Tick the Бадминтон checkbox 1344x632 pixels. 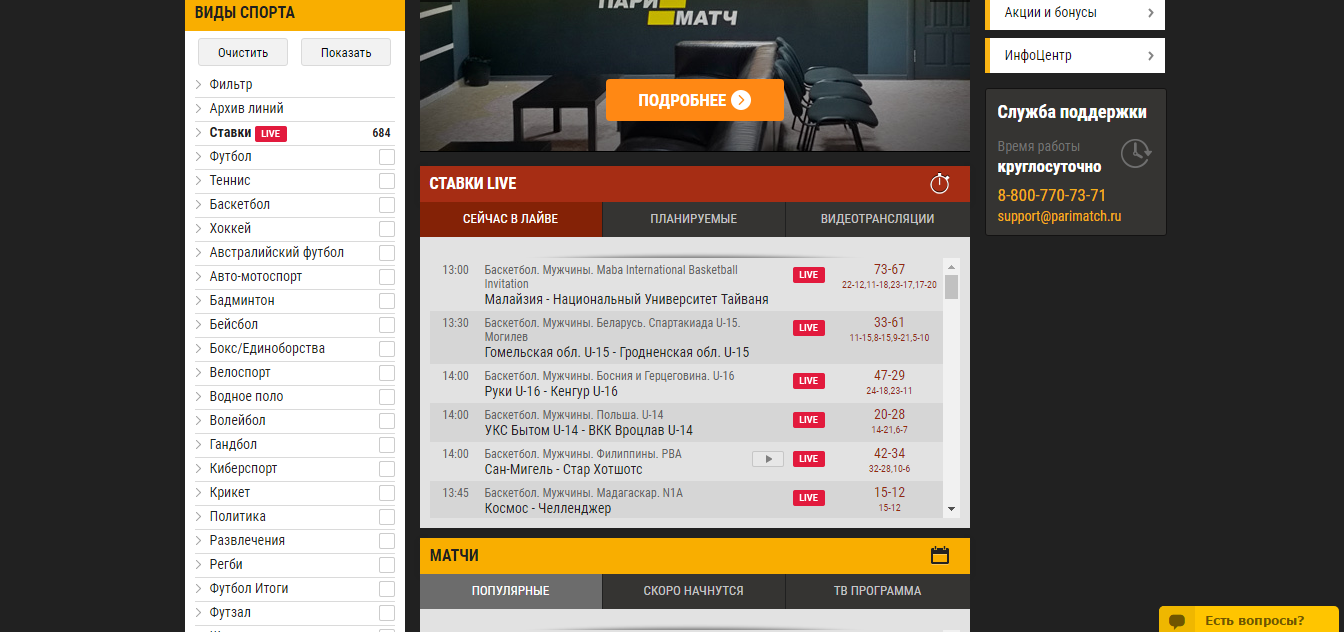387,301
